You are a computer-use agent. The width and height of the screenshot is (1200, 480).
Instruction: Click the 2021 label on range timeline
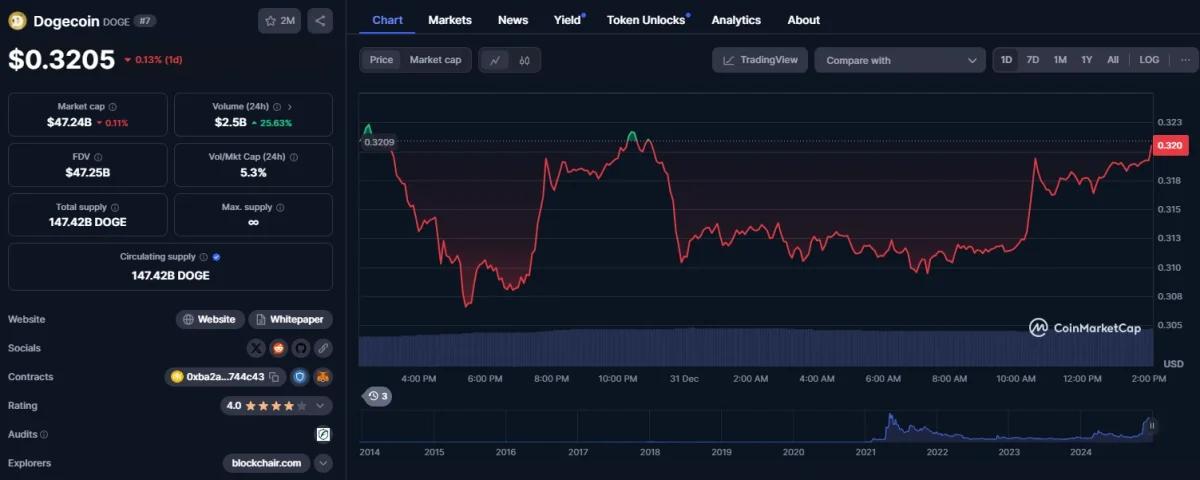865,452
